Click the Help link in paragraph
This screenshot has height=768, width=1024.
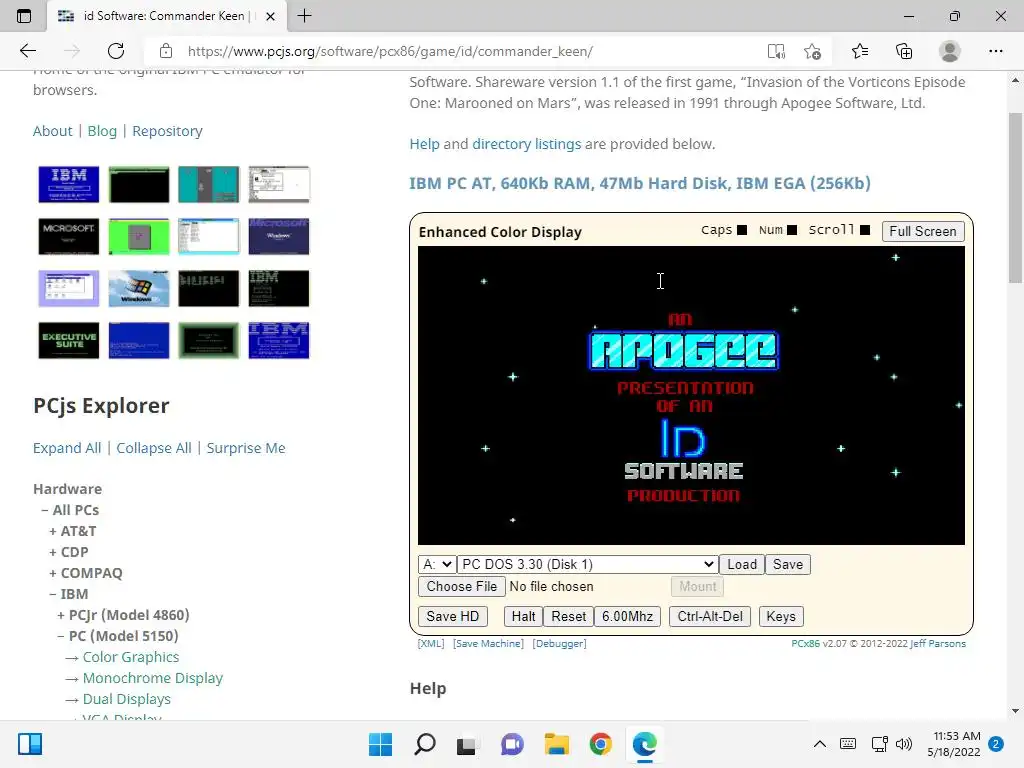(x=424, y=144)
